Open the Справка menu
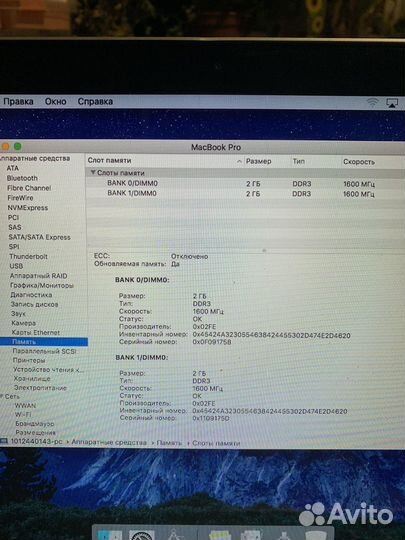Screen dimensions: 405x540 [x=95, y=102]
